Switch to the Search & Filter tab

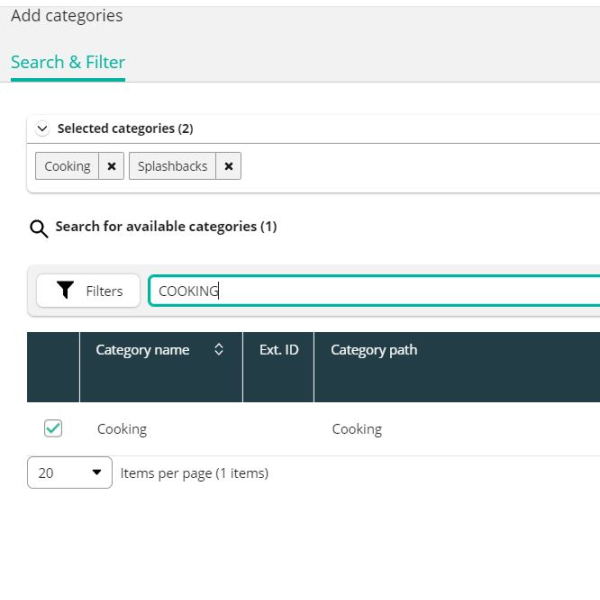click(x=68, y=62)
